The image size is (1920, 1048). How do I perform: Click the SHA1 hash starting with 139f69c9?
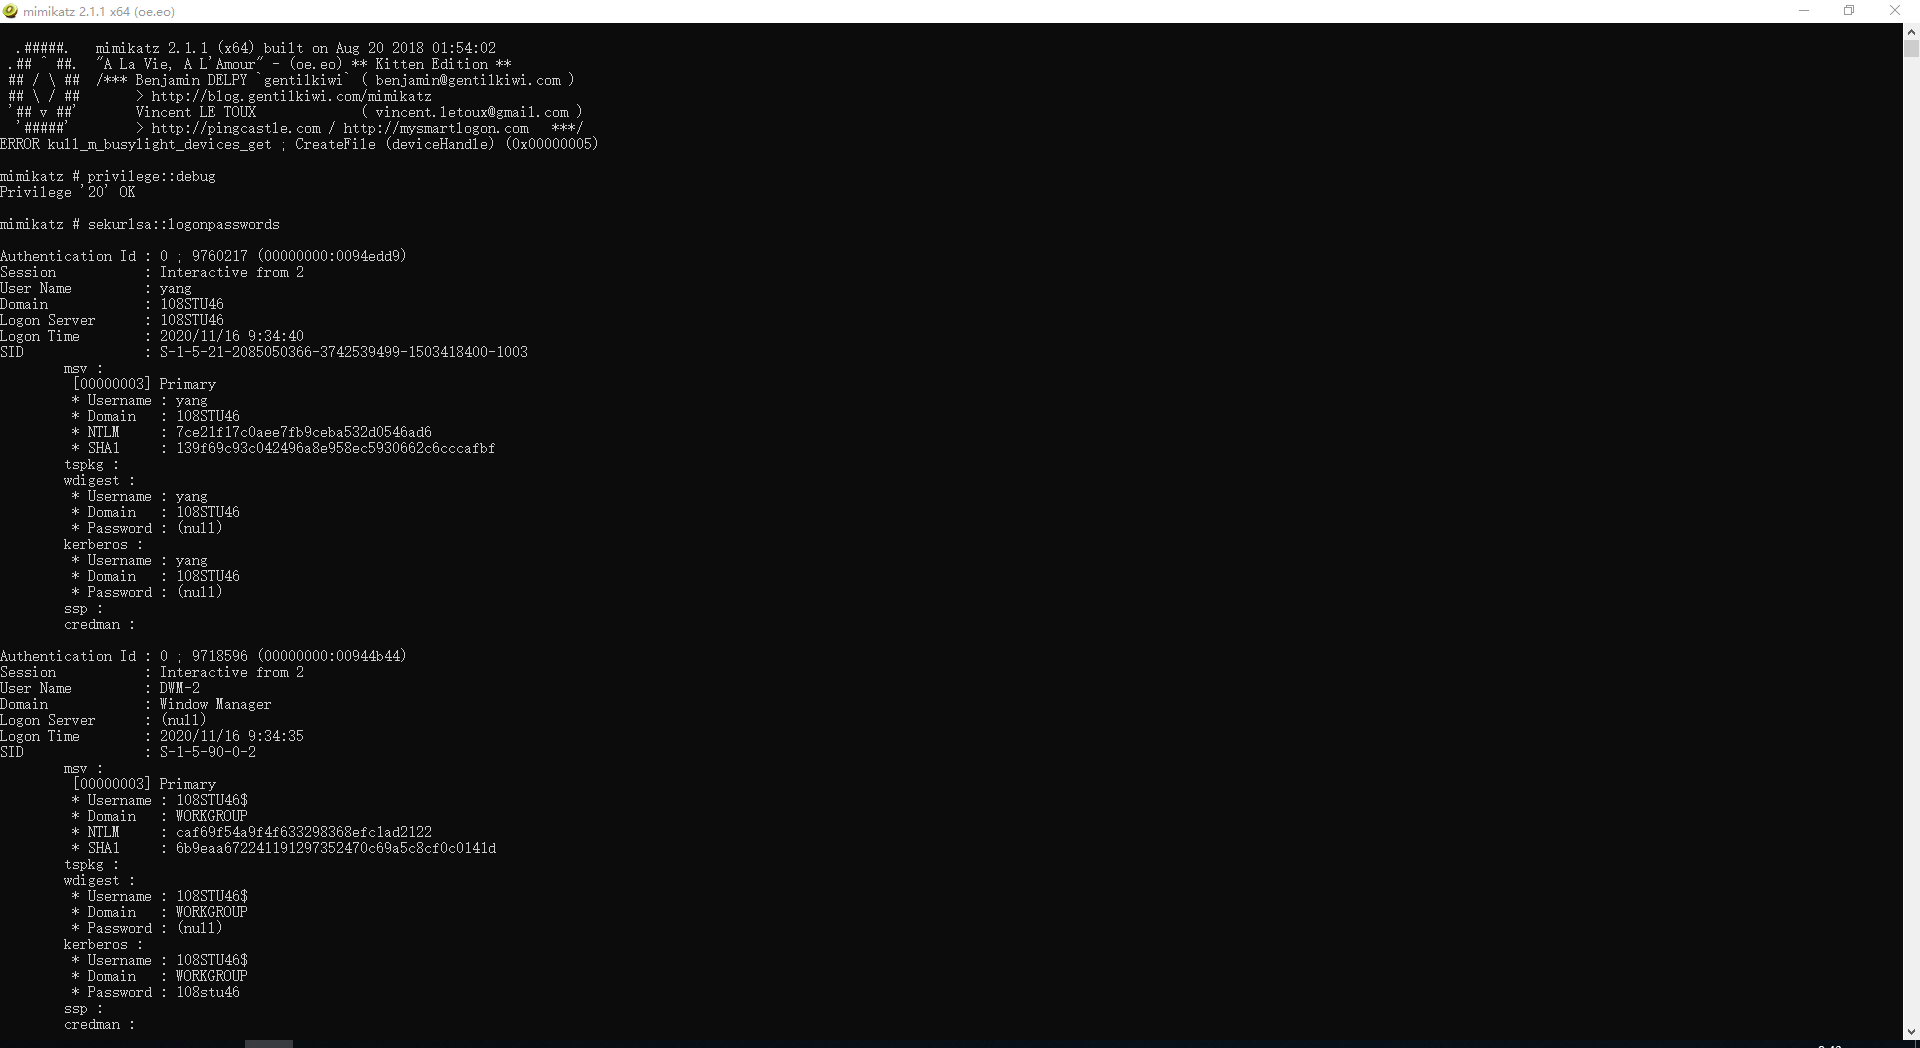pyautogui.click(x=336, y=448)
